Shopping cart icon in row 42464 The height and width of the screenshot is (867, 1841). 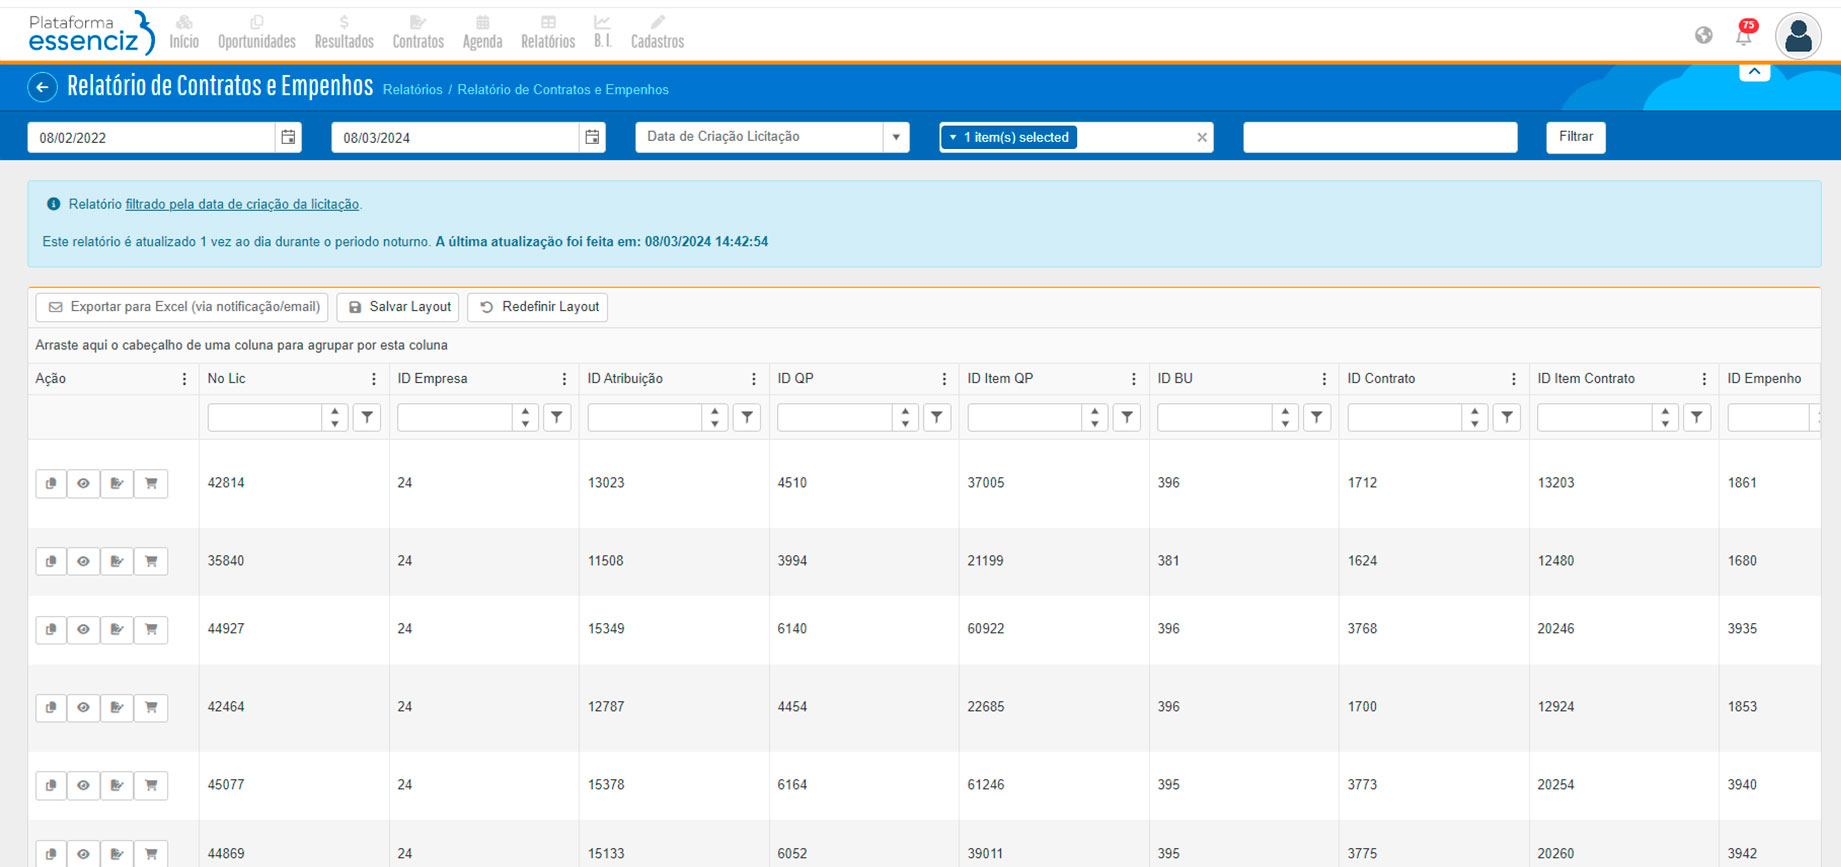151,707
